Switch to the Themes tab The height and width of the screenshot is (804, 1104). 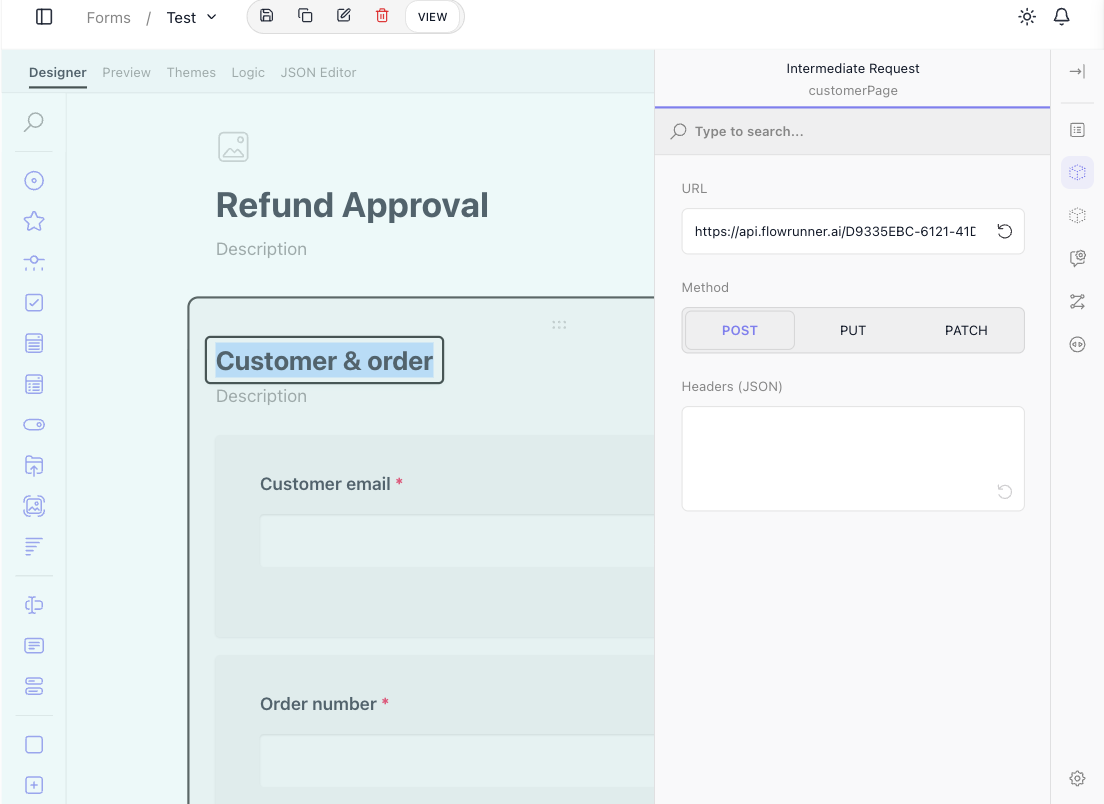click(191, 73)
